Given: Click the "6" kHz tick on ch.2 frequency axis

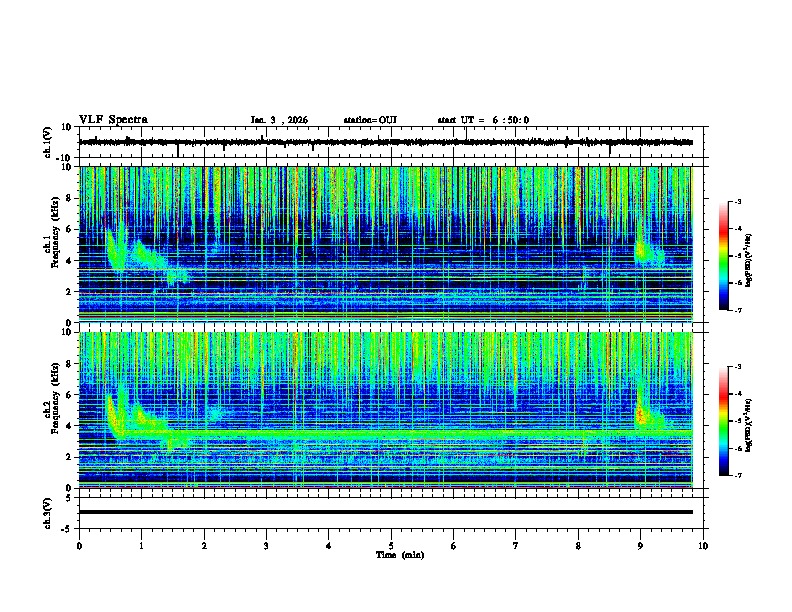Looking at the screenshot, I should point(70,395).
